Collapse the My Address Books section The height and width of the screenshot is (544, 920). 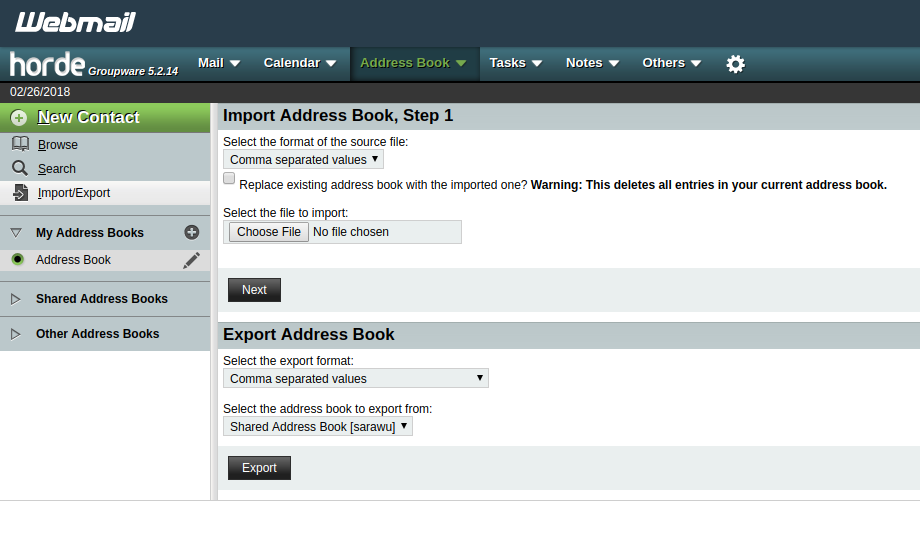click(16, 232)
